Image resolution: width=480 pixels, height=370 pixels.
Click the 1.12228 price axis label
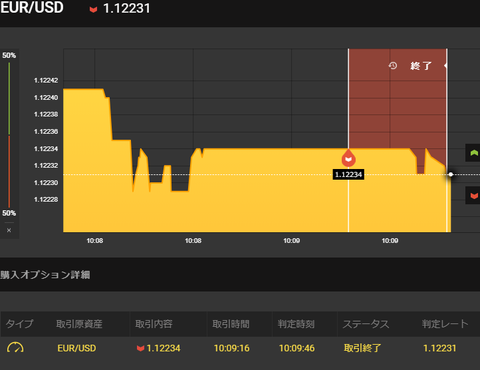pos(46,199)
